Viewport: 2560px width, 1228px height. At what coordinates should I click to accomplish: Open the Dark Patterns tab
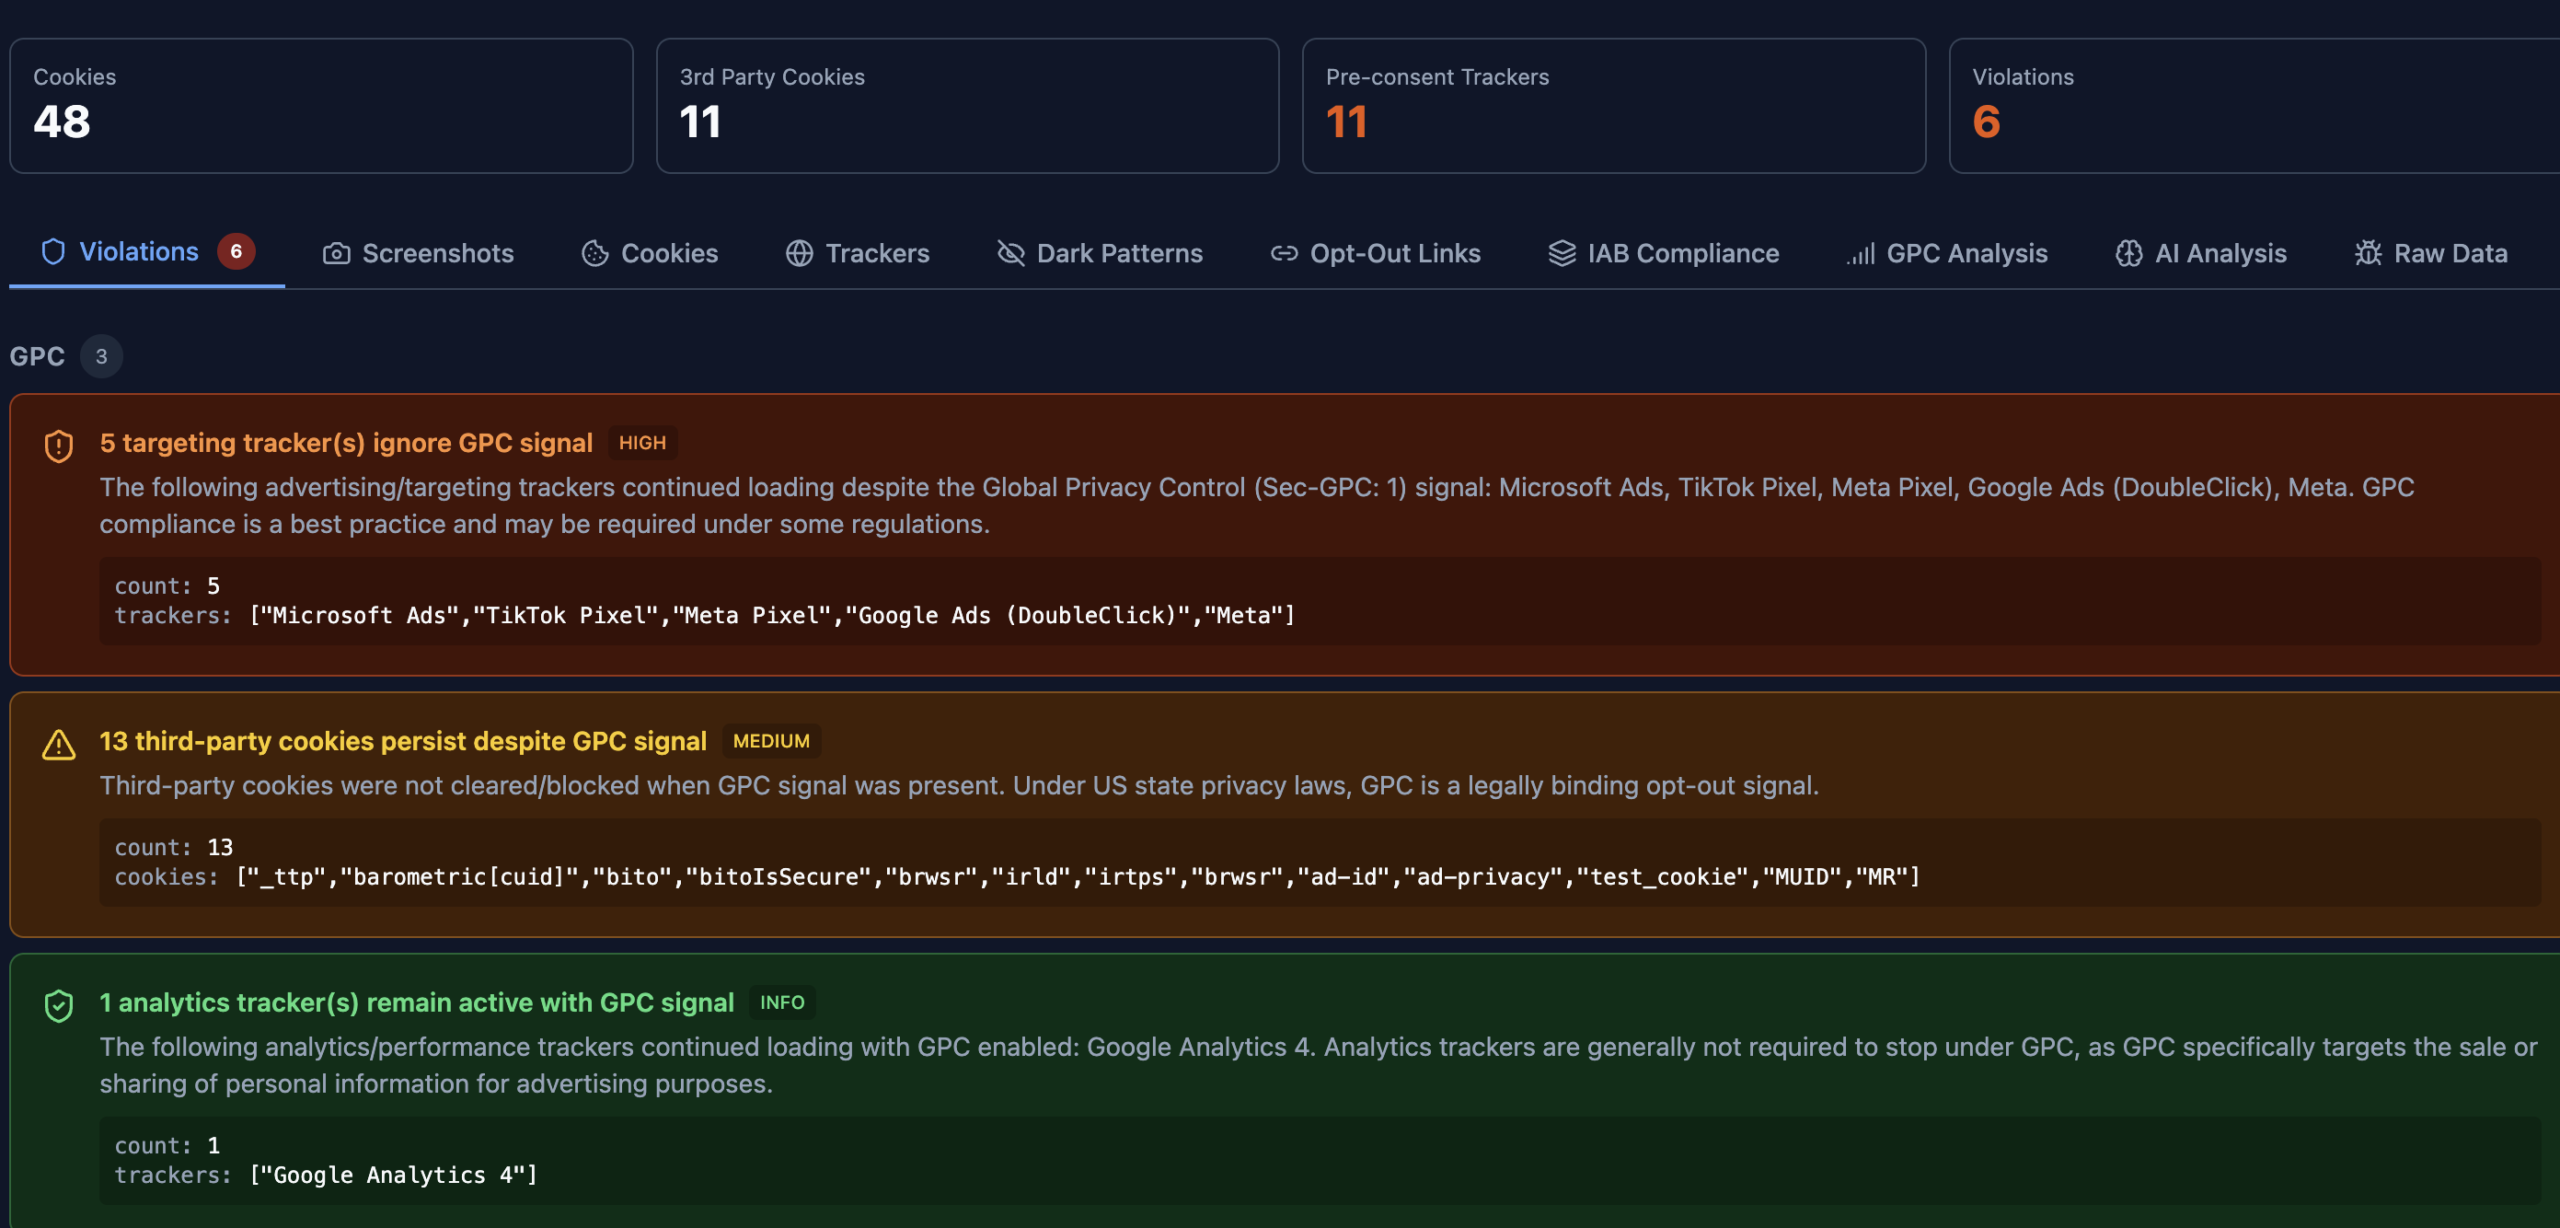[x=1119, y=254]
